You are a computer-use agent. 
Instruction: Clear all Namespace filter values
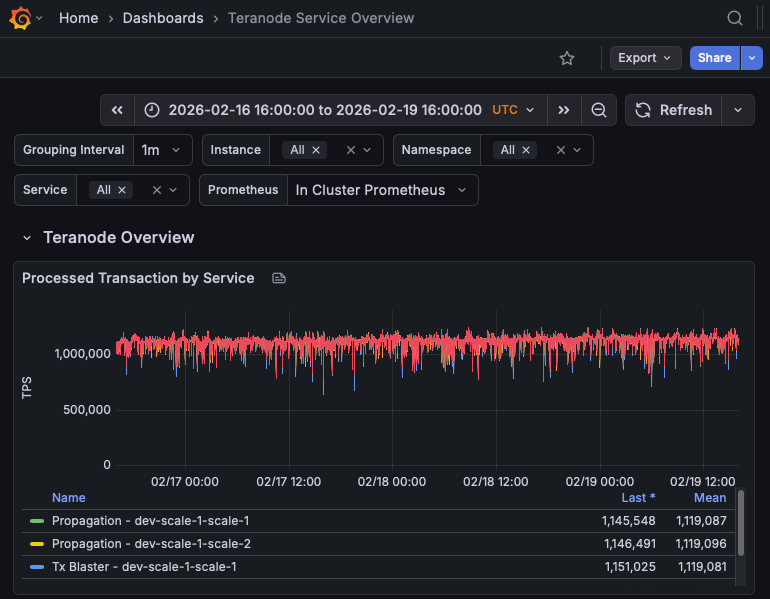(561, 150)
